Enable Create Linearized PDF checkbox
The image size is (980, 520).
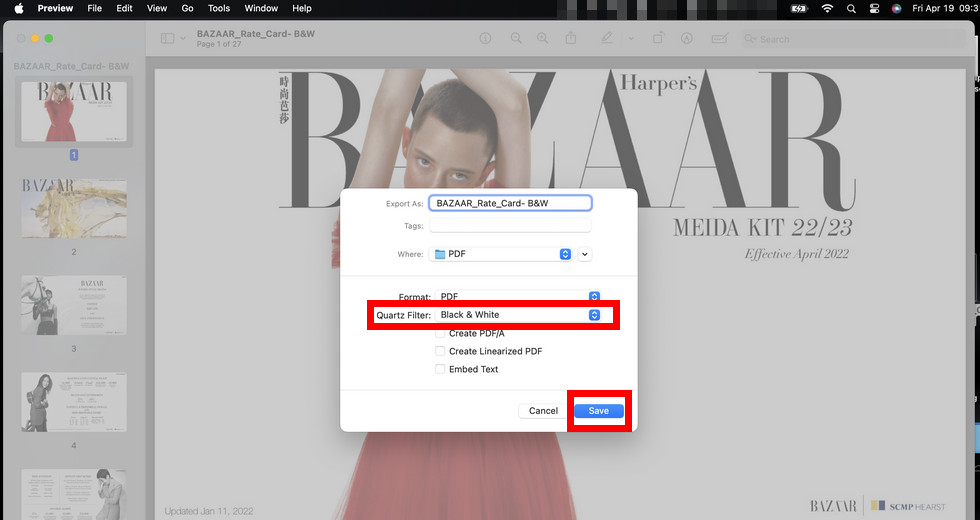coord(440,351)
